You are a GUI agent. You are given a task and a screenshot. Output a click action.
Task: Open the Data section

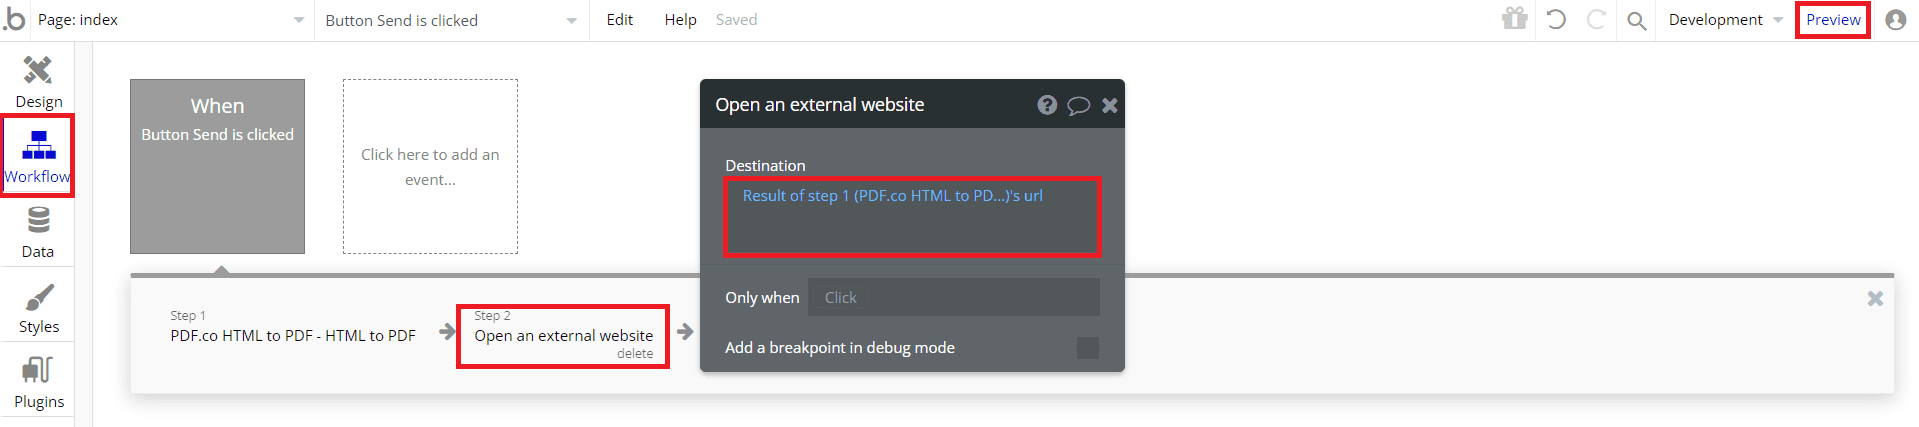click(x=38, y=232)
